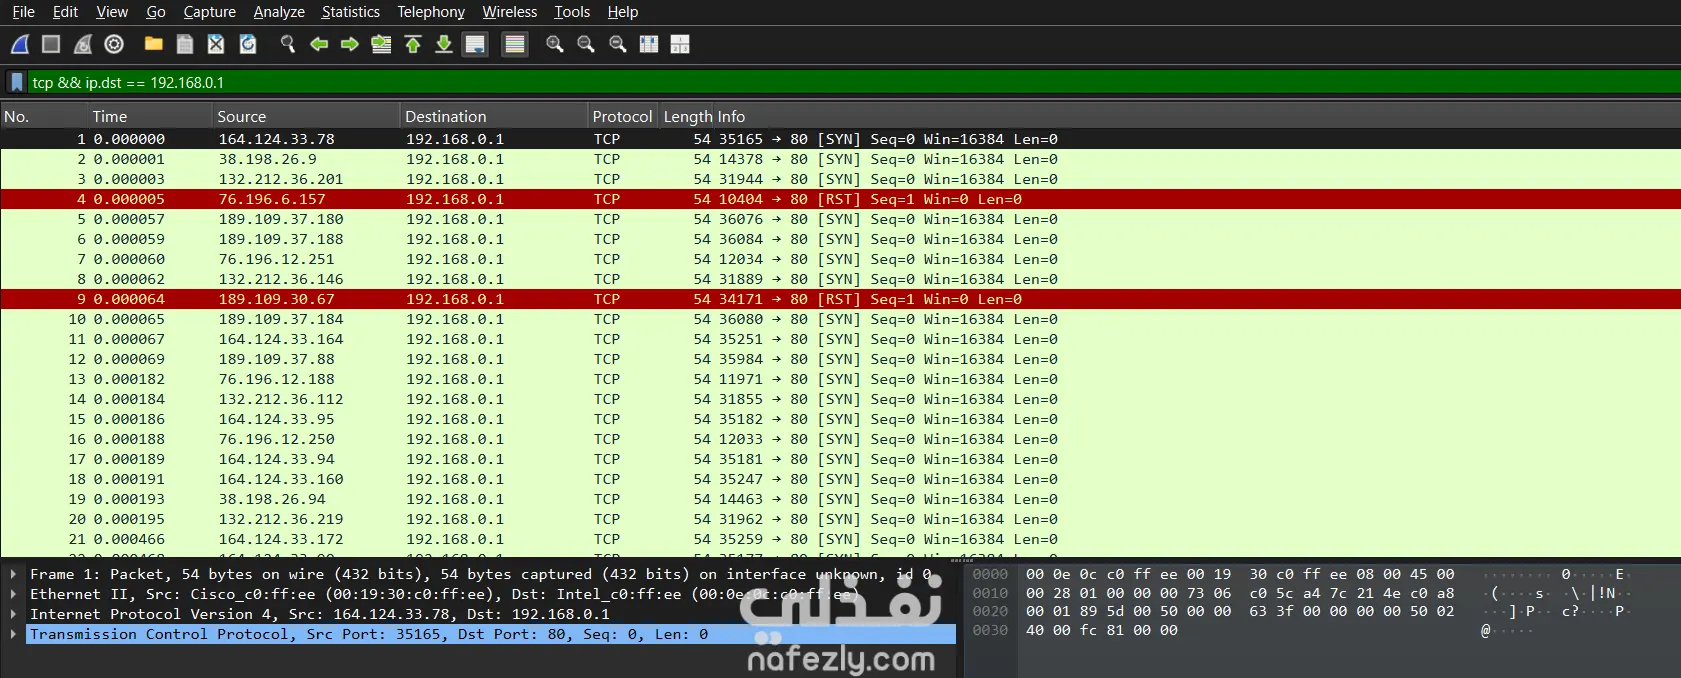Open the Capture menu
This screenshot has height=678, width=1681.
(210, 12)
